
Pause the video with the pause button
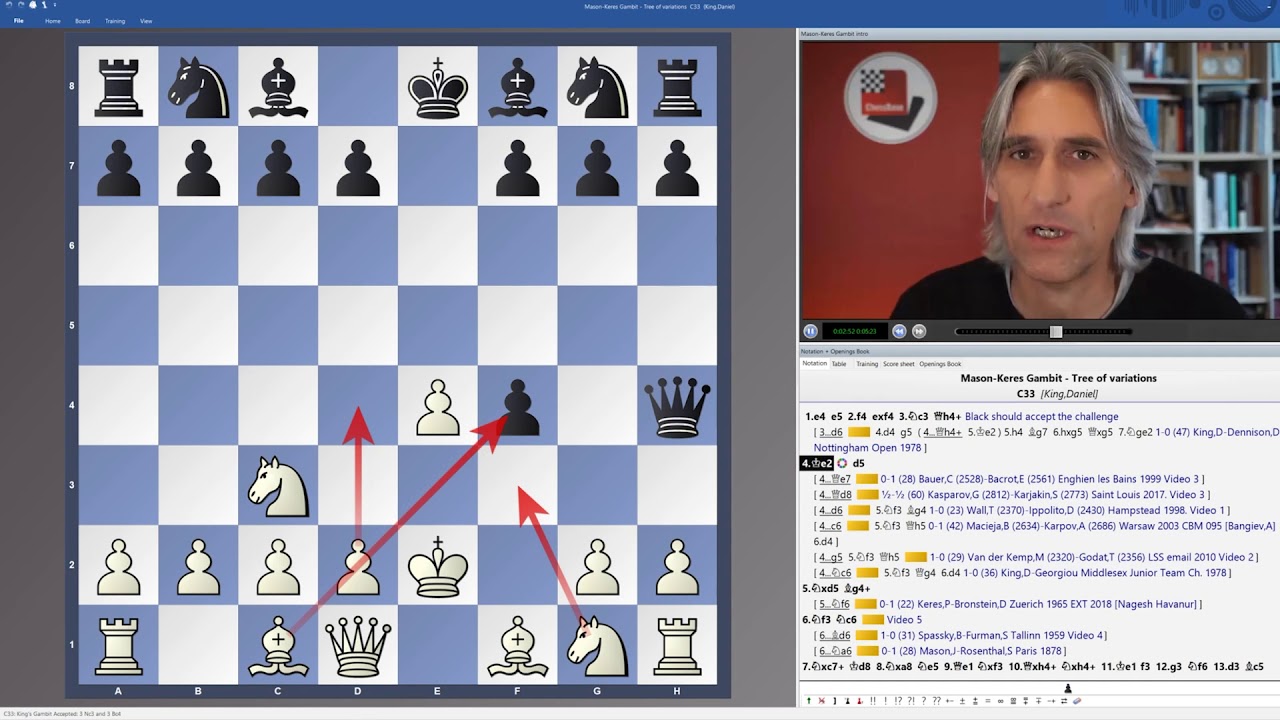coord(810,331)
